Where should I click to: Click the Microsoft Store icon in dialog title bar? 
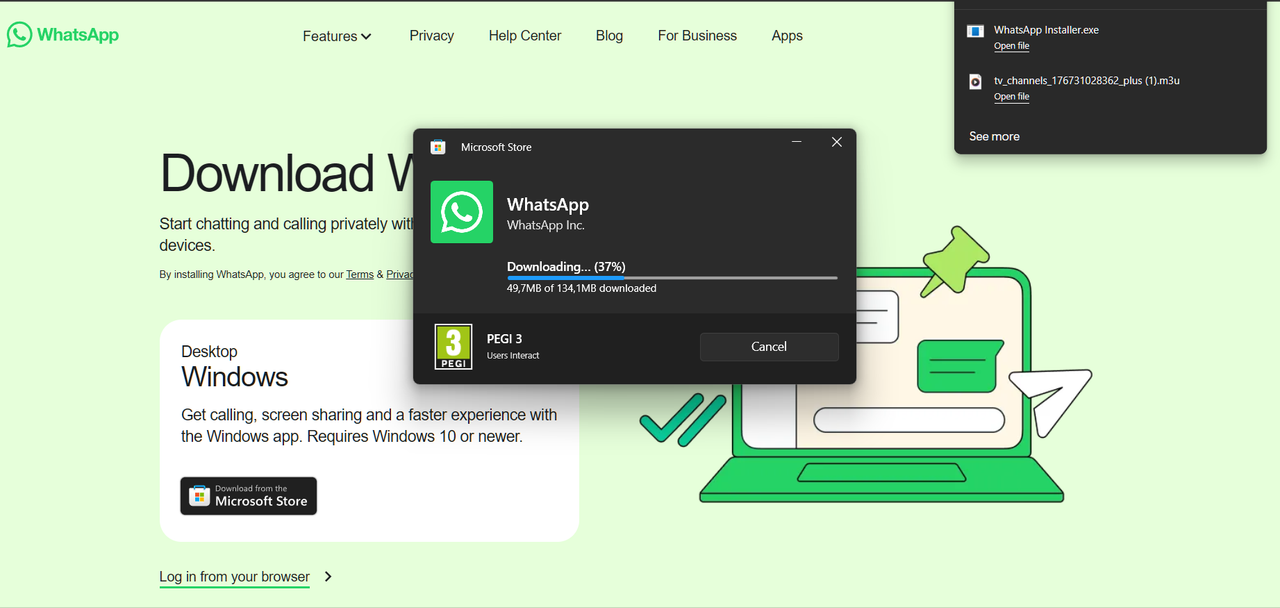[x=438, y=147]
